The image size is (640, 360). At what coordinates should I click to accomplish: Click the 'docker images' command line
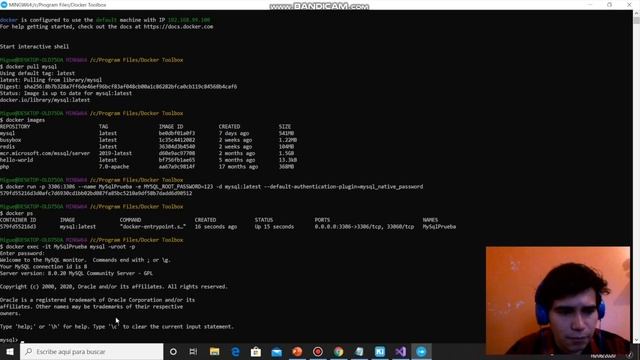[x=22, y=120]
